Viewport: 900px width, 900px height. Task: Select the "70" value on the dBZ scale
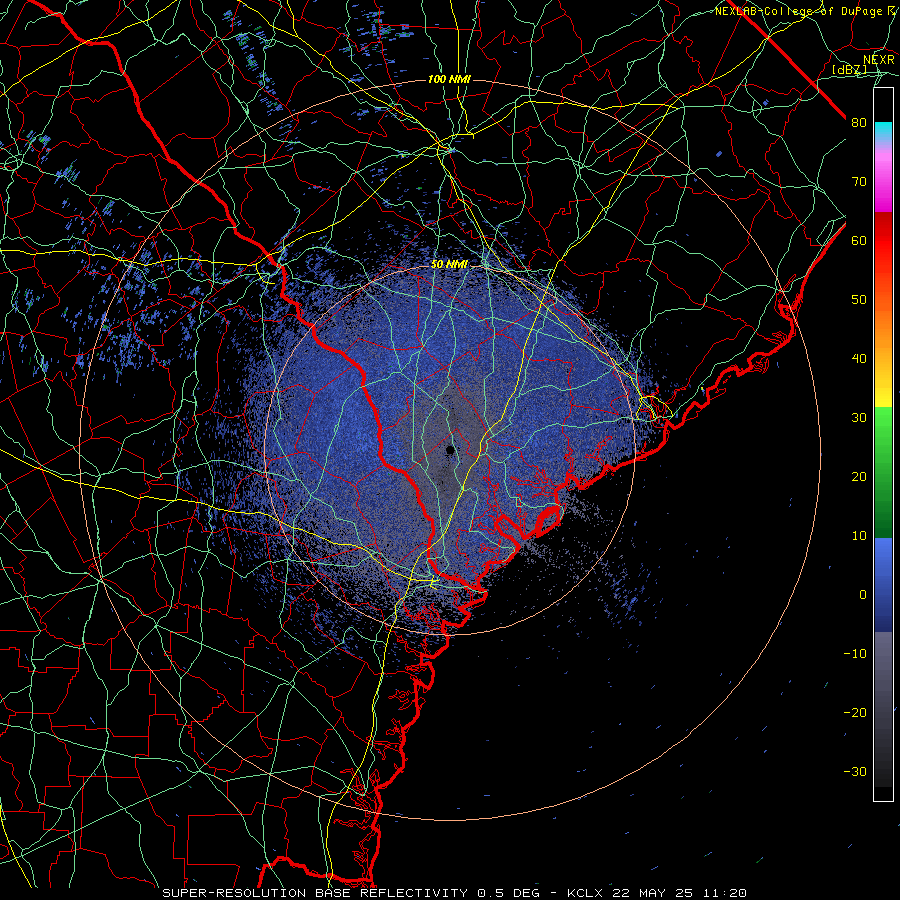pos(859,181)
